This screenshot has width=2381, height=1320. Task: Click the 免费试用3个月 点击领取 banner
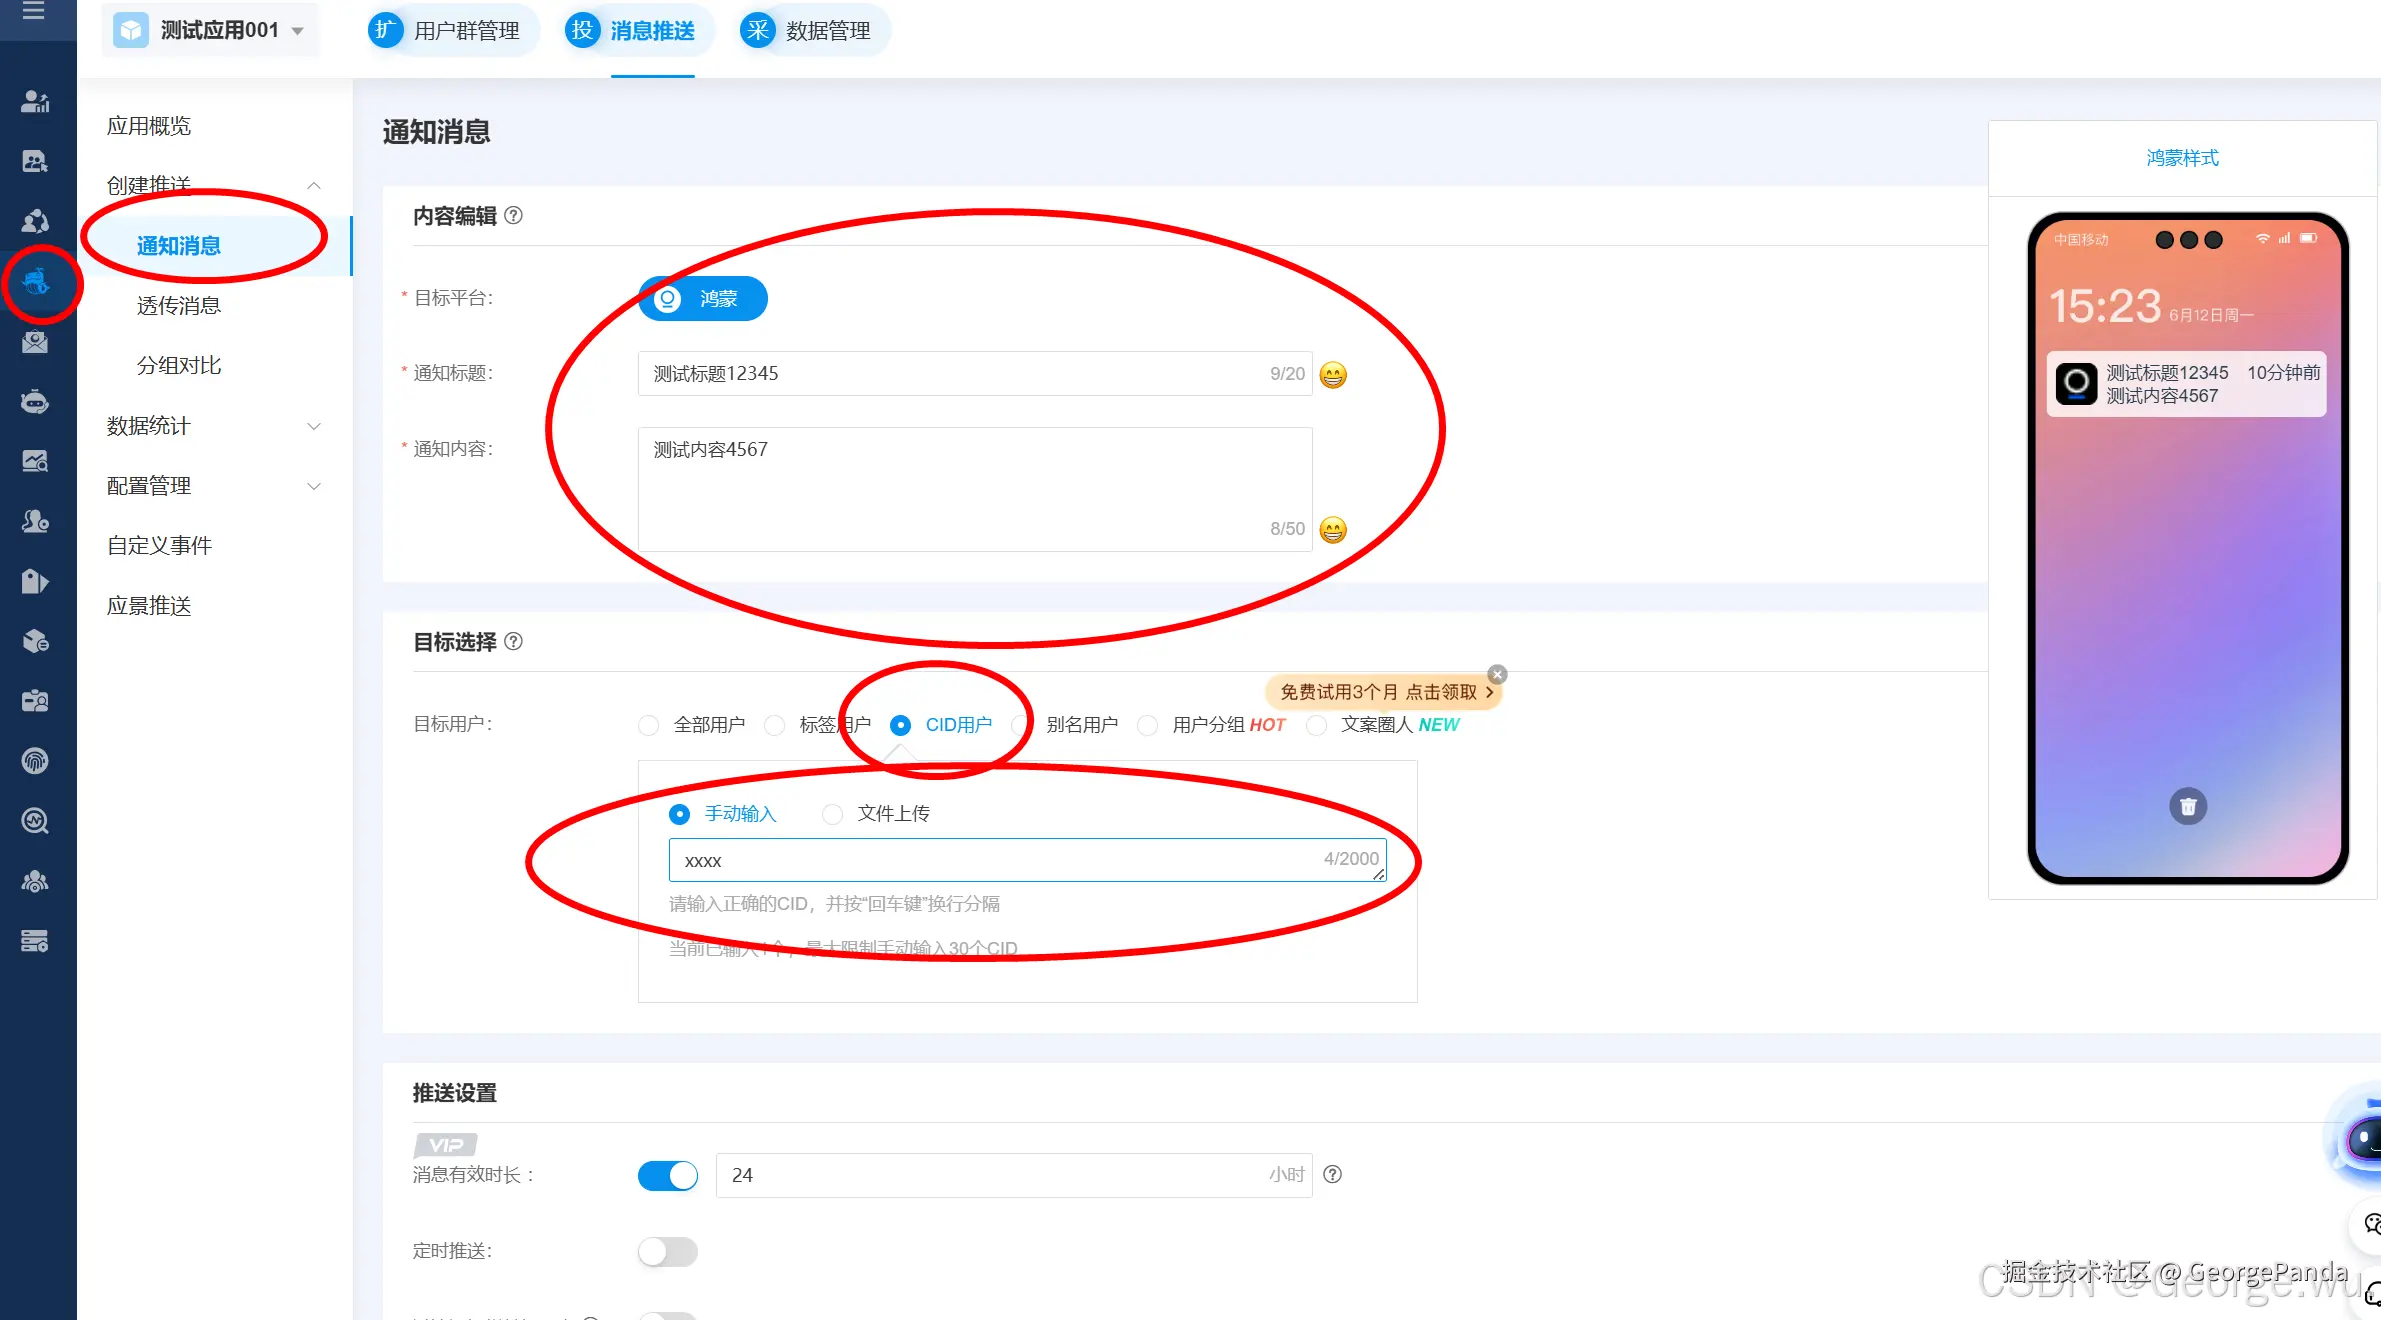coord(1379,692)
